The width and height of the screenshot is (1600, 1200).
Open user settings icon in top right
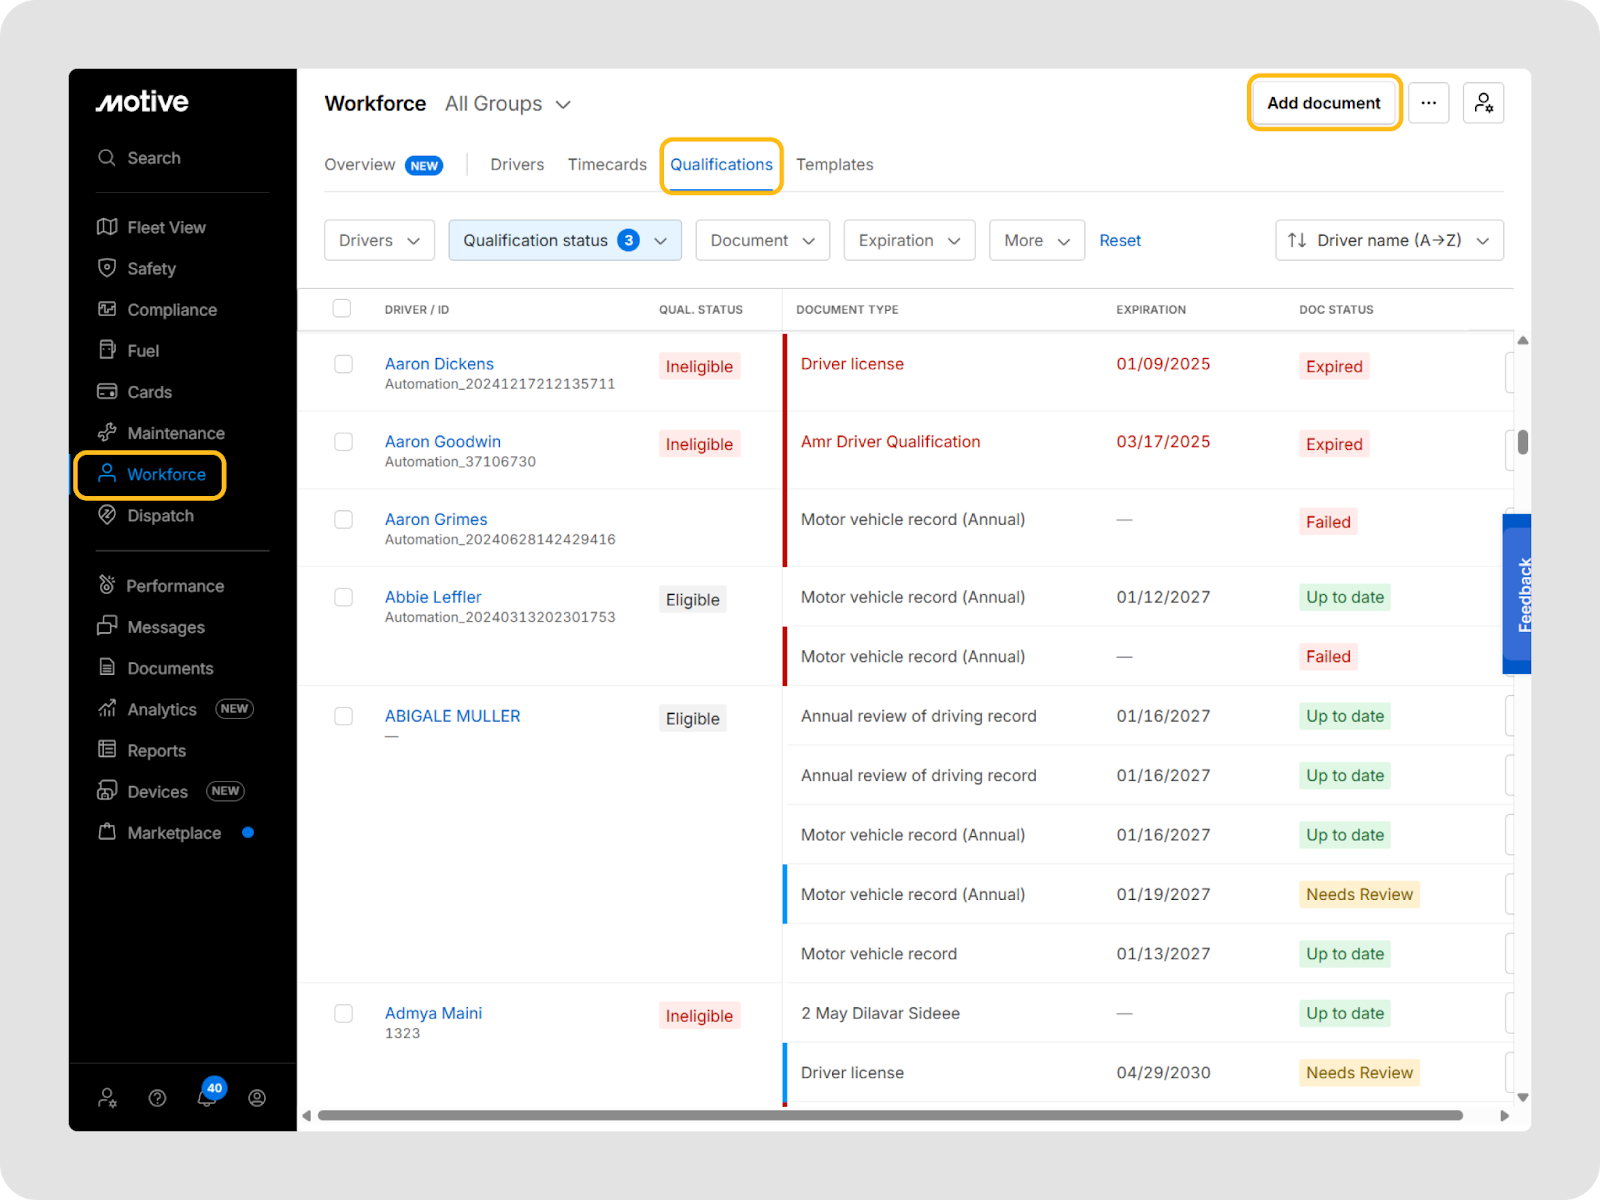[x=1483, y=103]
